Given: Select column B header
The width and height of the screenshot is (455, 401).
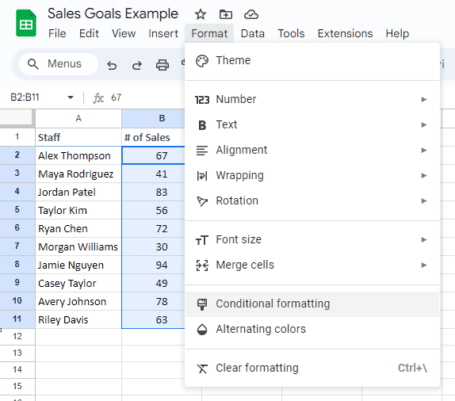Looking at the screenshot, I should click(x=153, y=118).
